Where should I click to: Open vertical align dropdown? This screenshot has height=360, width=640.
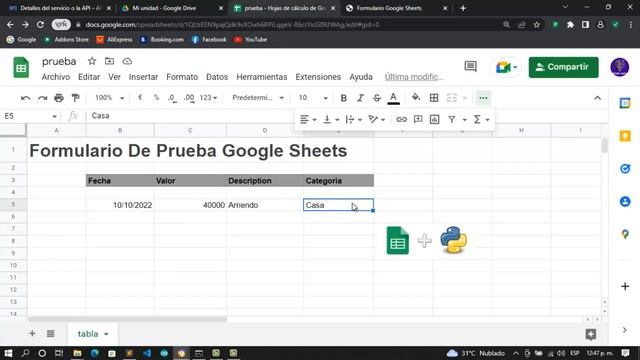click(331, 119)
